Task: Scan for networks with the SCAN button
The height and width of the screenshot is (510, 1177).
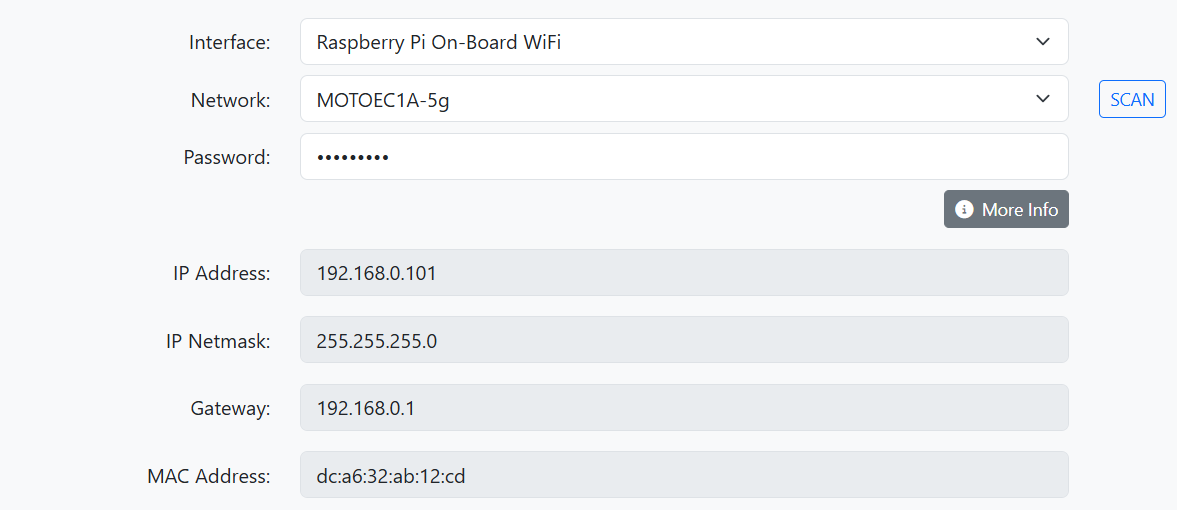Action: (1132, 99)
